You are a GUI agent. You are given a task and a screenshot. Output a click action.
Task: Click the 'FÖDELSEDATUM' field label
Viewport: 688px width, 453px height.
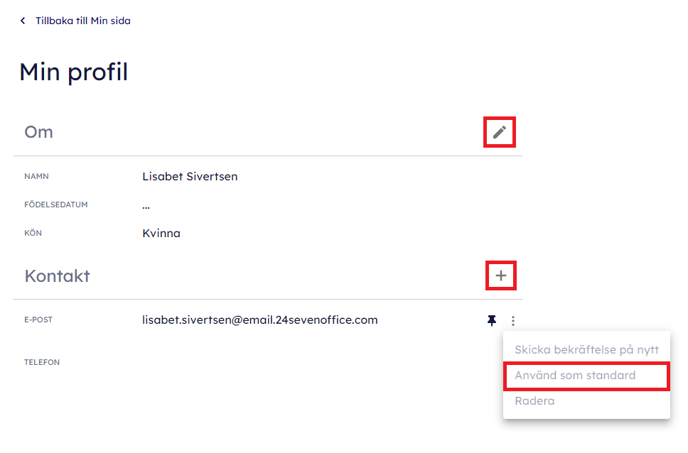(x=56, y=205)
